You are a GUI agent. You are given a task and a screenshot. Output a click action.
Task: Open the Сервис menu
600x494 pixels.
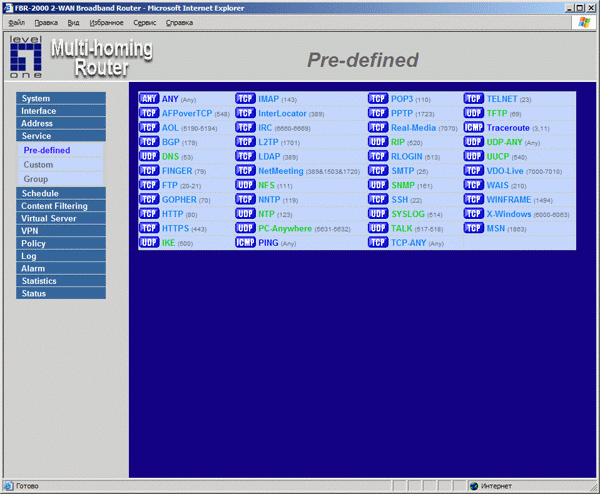pos(144,21)
